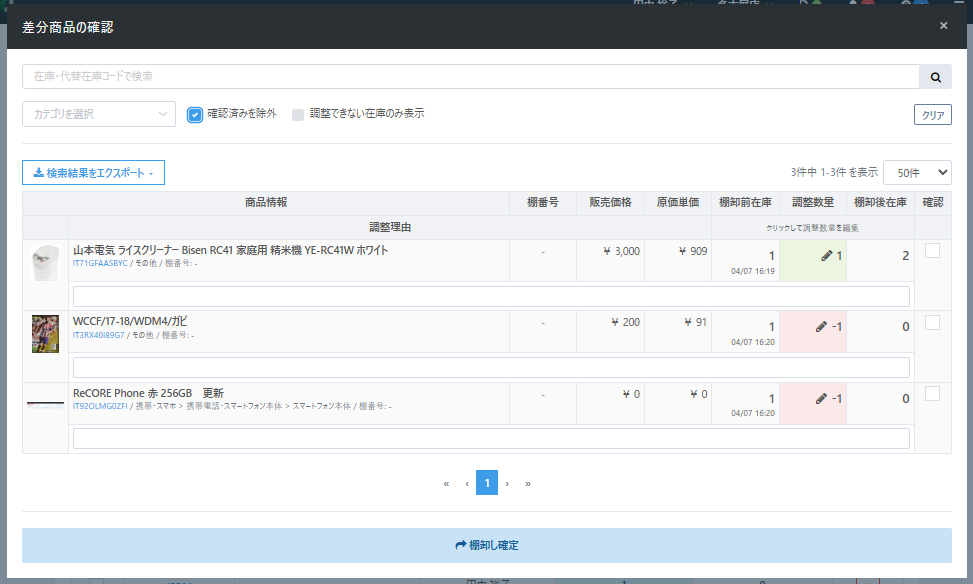The image size is (973, 584).
Task: Click the 3件中 1-3件 を表示 count text
Action: [834, 173]
